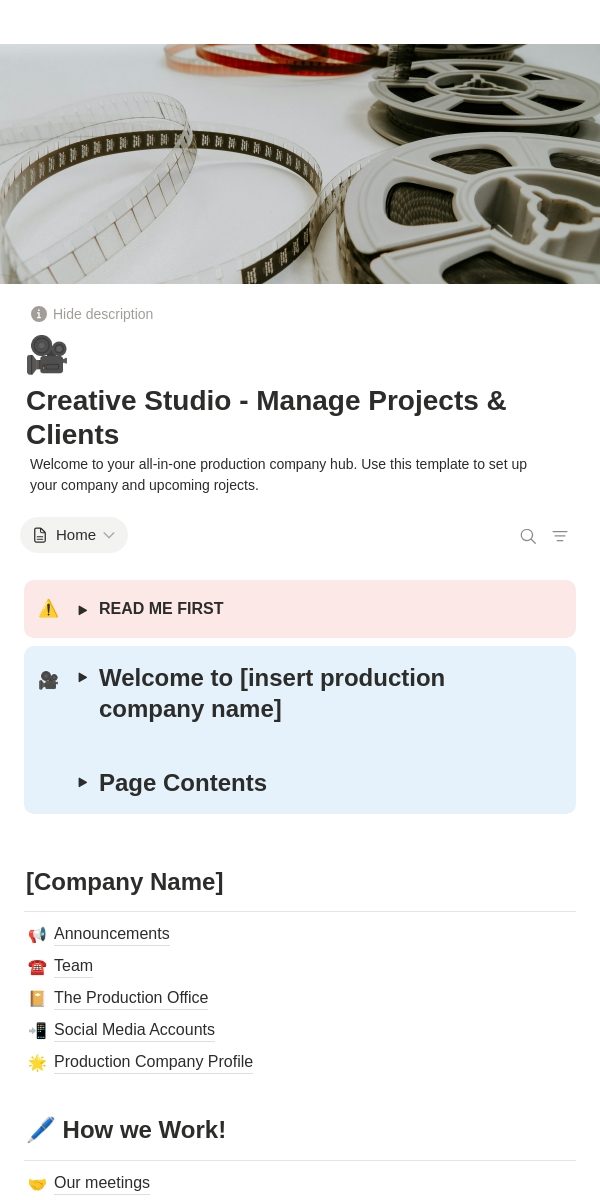Open the Home view dropdown
The height and width of the screenshot is (1200, 600).
click(x=74, y=535)
